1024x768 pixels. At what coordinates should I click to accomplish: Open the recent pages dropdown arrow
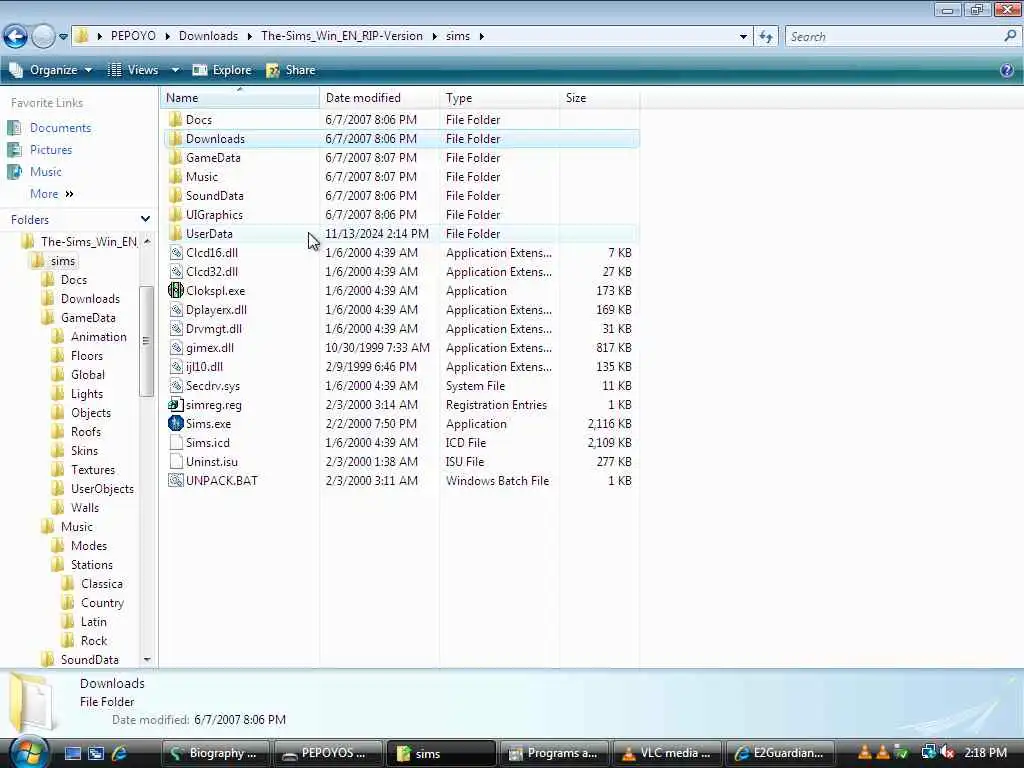[63, 37]
